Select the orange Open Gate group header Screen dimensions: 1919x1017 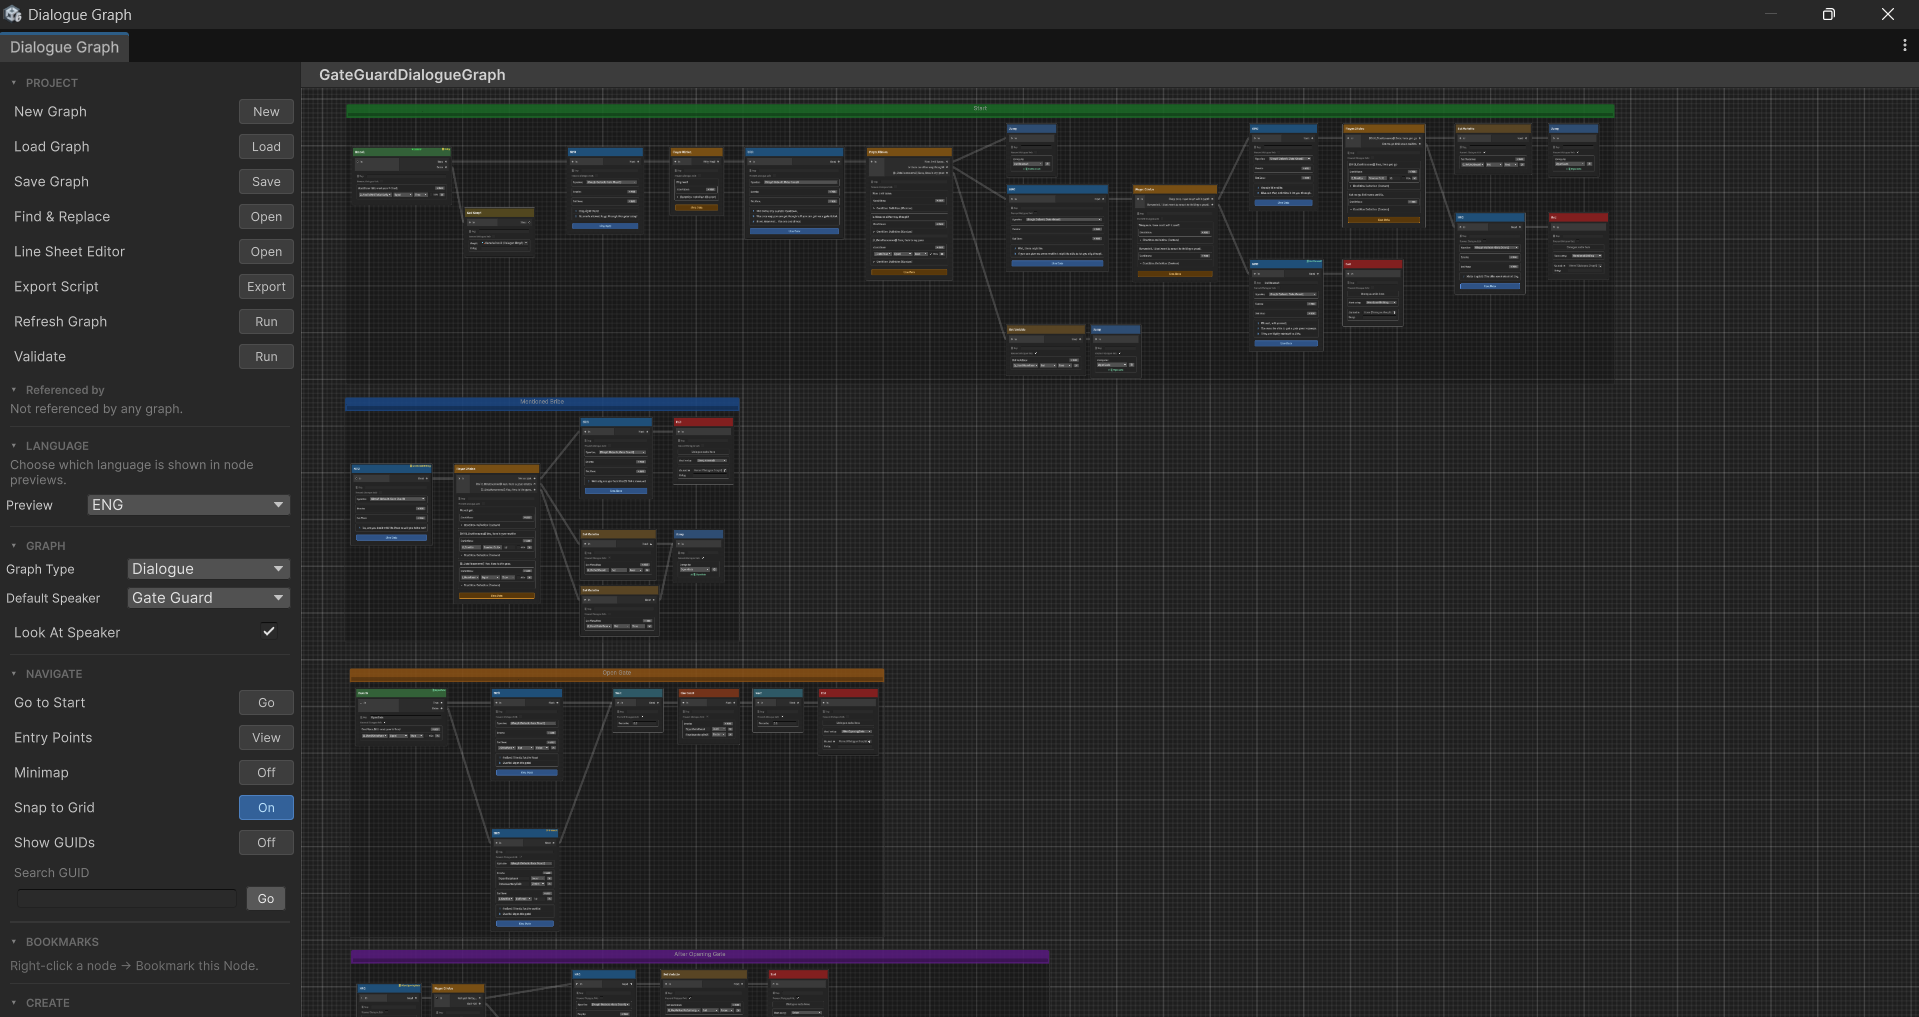tap(617, 674)
